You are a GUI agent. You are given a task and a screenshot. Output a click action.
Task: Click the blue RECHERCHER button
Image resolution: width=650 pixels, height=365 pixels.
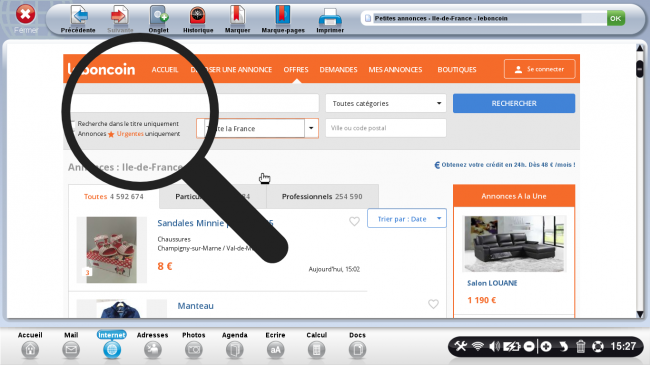pyautogui.click(x=514, y=103)
